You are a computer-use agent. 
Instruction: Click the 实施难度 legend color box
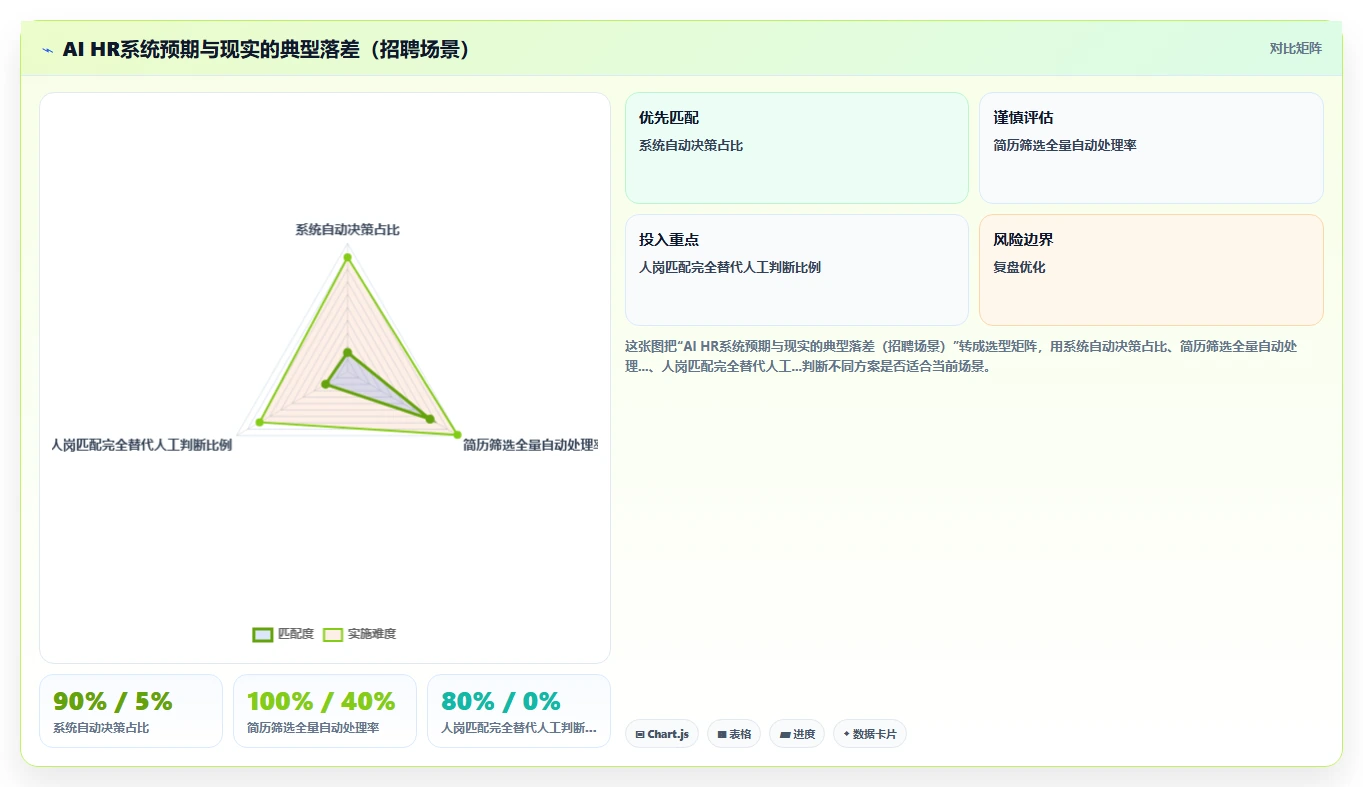click(333, 634)
